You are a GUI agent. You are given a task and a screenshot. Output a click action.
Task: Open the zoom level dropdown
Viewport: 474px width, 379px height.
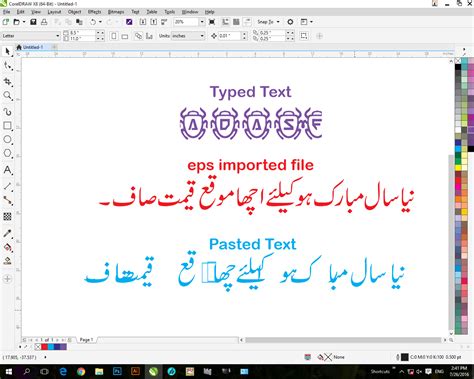pos(202,22)
